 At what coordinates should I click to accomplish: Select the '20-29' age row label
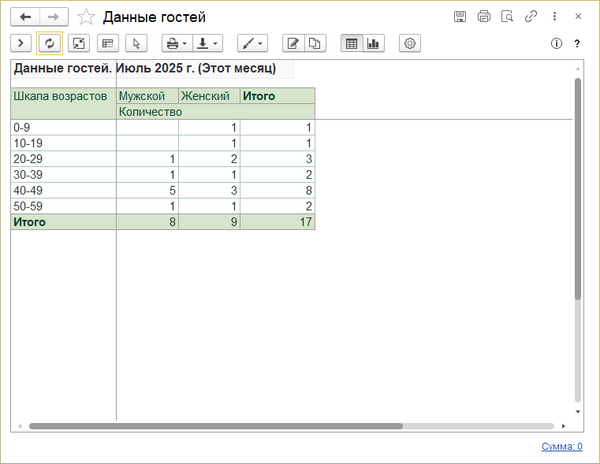click(x=64, y=159)
